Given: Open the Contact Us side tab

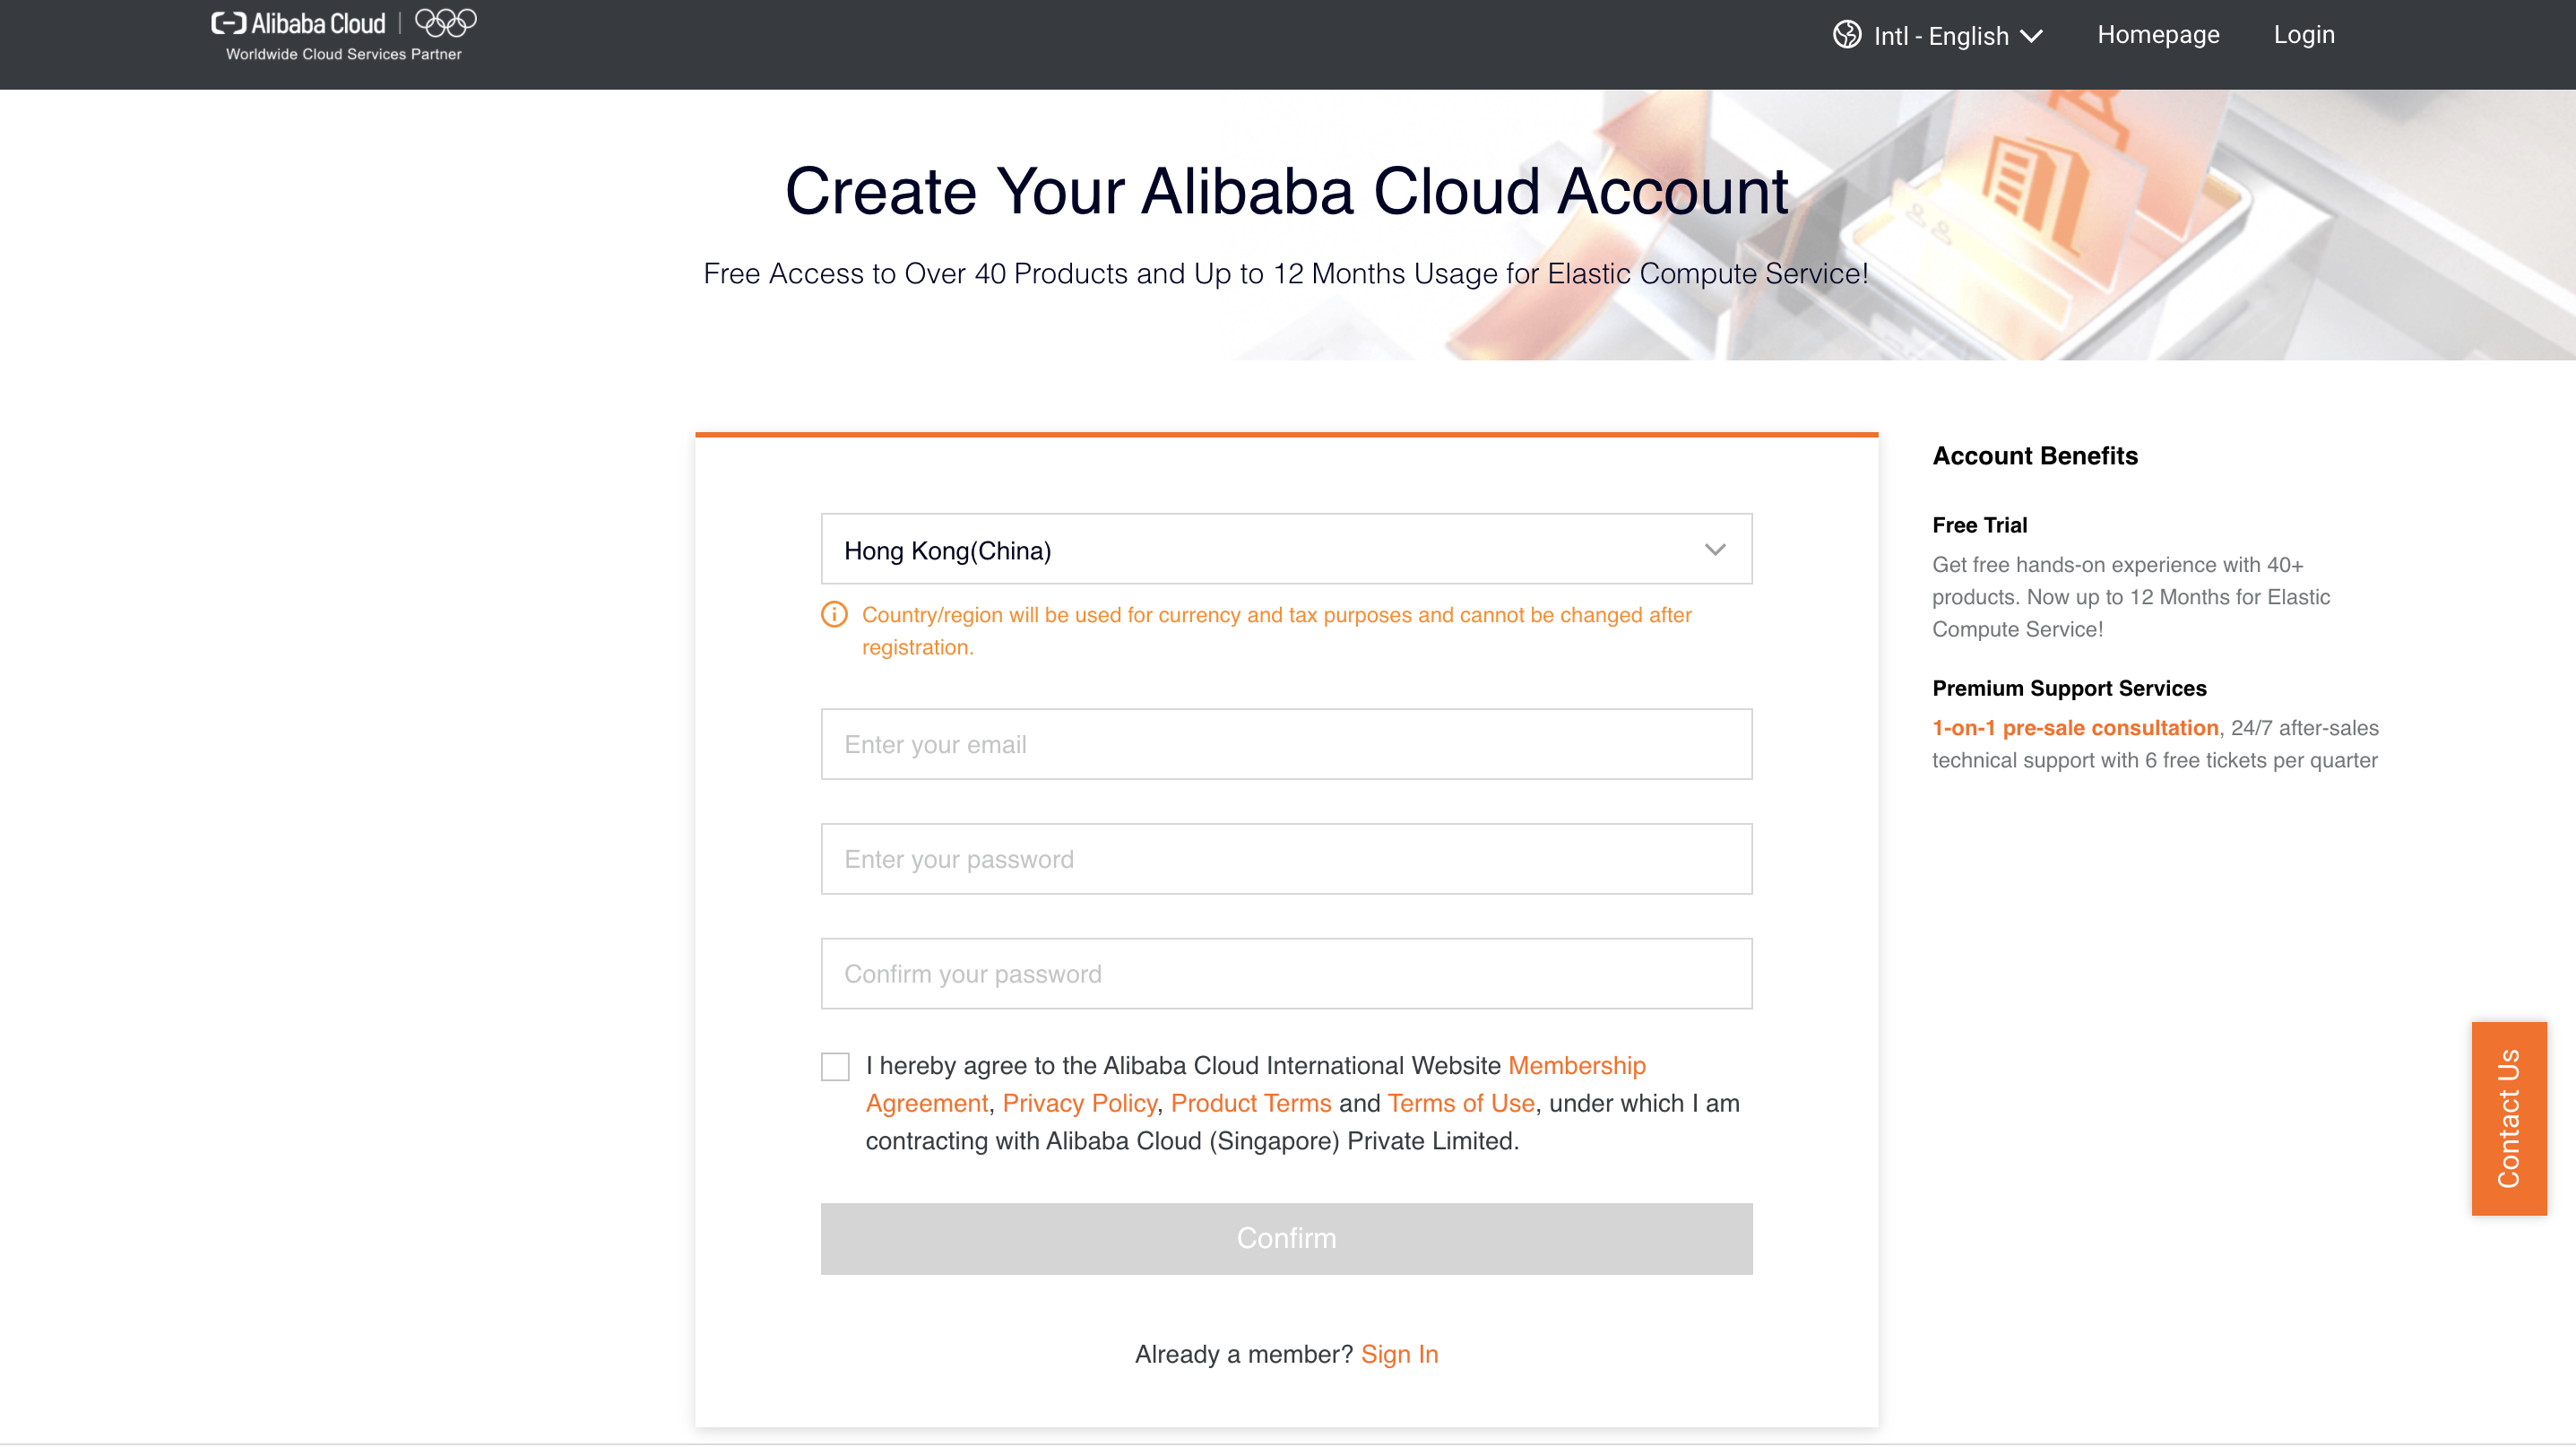Looking at the screenshot, I should [x=2508, y=1118].
